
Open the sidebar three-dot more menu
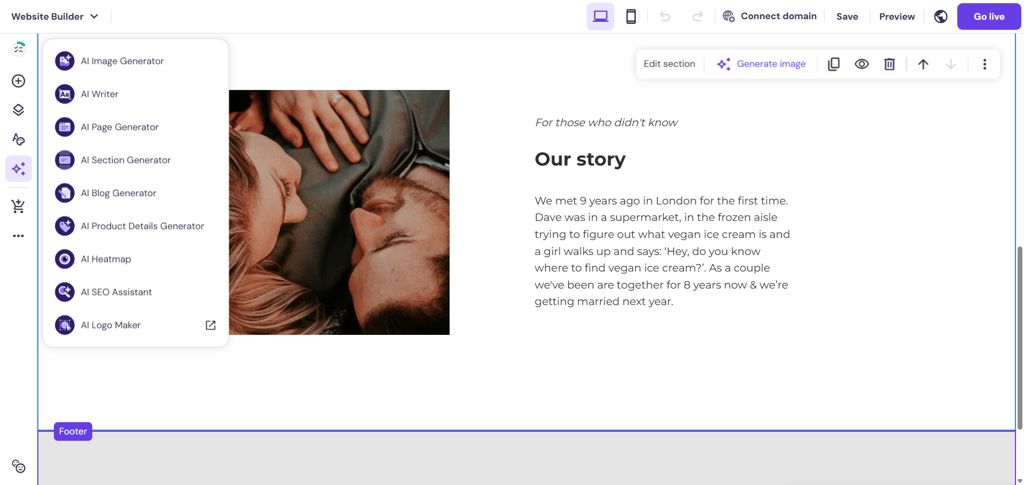pos(18,236)
